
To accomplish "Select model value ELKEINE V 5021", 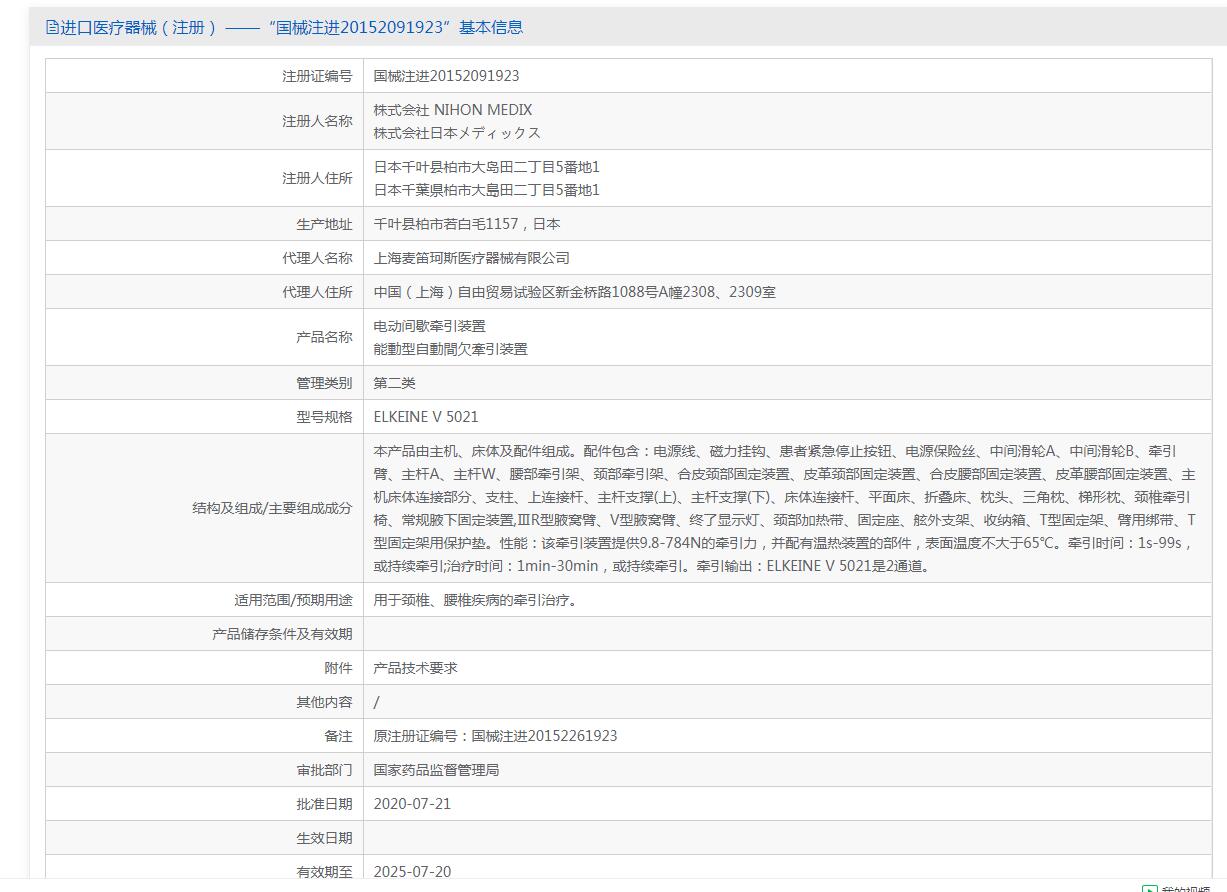I will pos(426,417).
